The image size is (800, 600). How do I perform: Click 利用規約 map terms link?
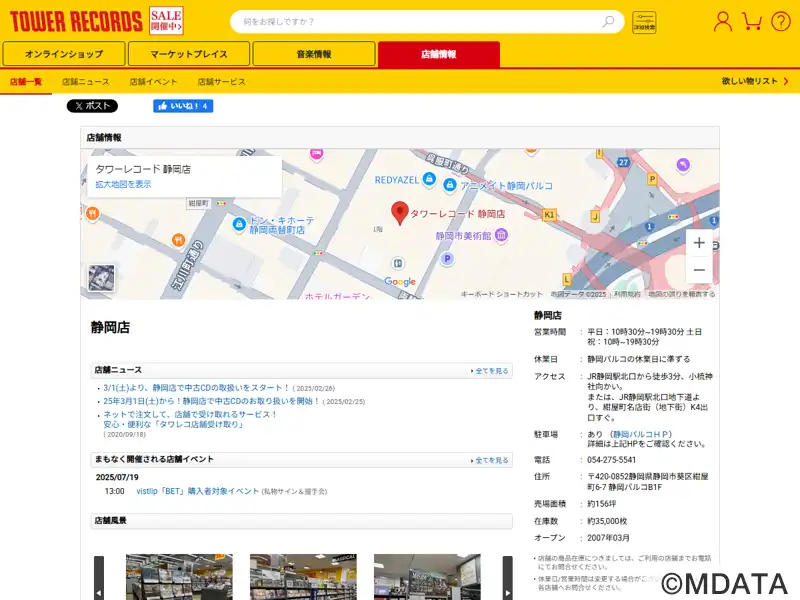tap(627, 294)
